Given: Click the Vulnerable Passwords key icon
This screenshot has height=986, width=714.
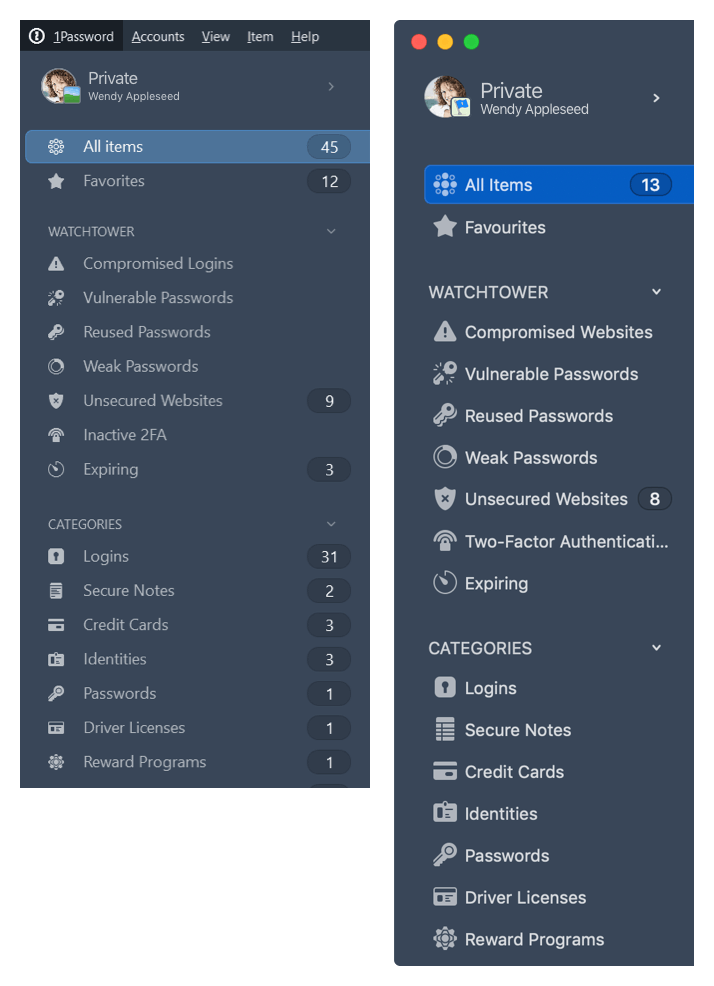Looking at the screenshot, I should tap(56, 297).
